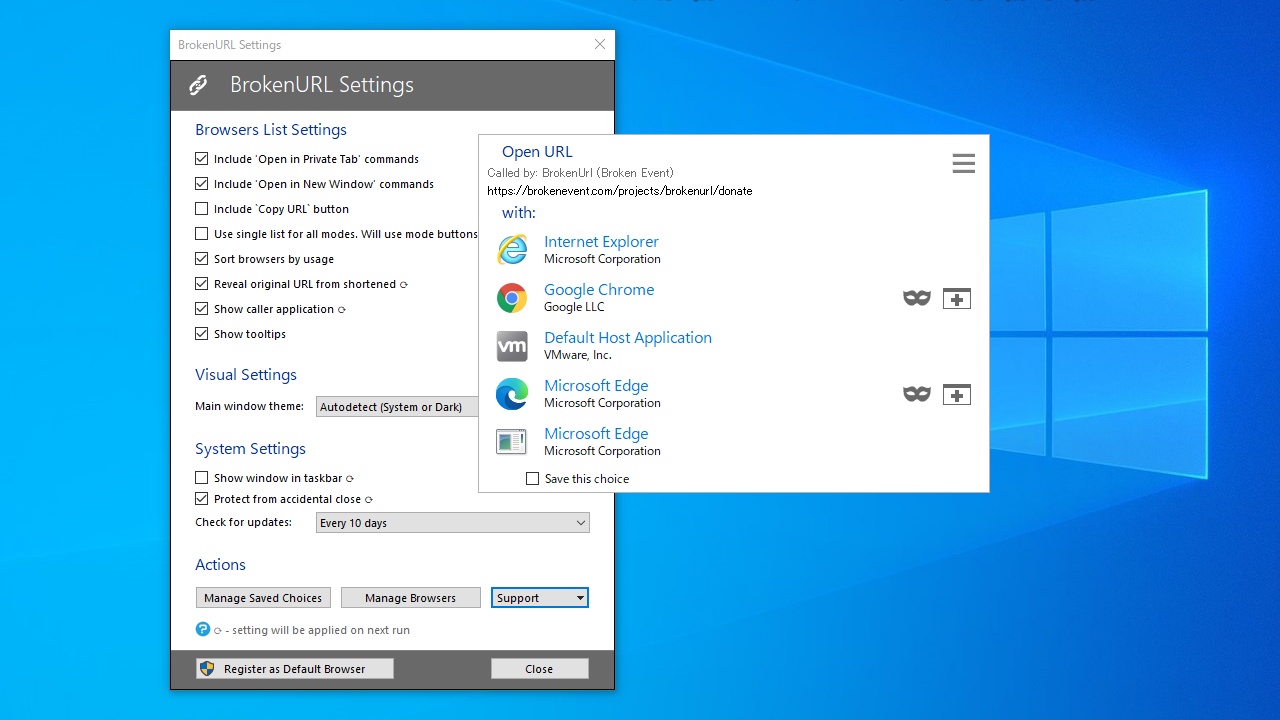Close the BrokenURL Settings window with X
Image resolution: width=1280 pixels, height=720 pixels.
[600, 44]
